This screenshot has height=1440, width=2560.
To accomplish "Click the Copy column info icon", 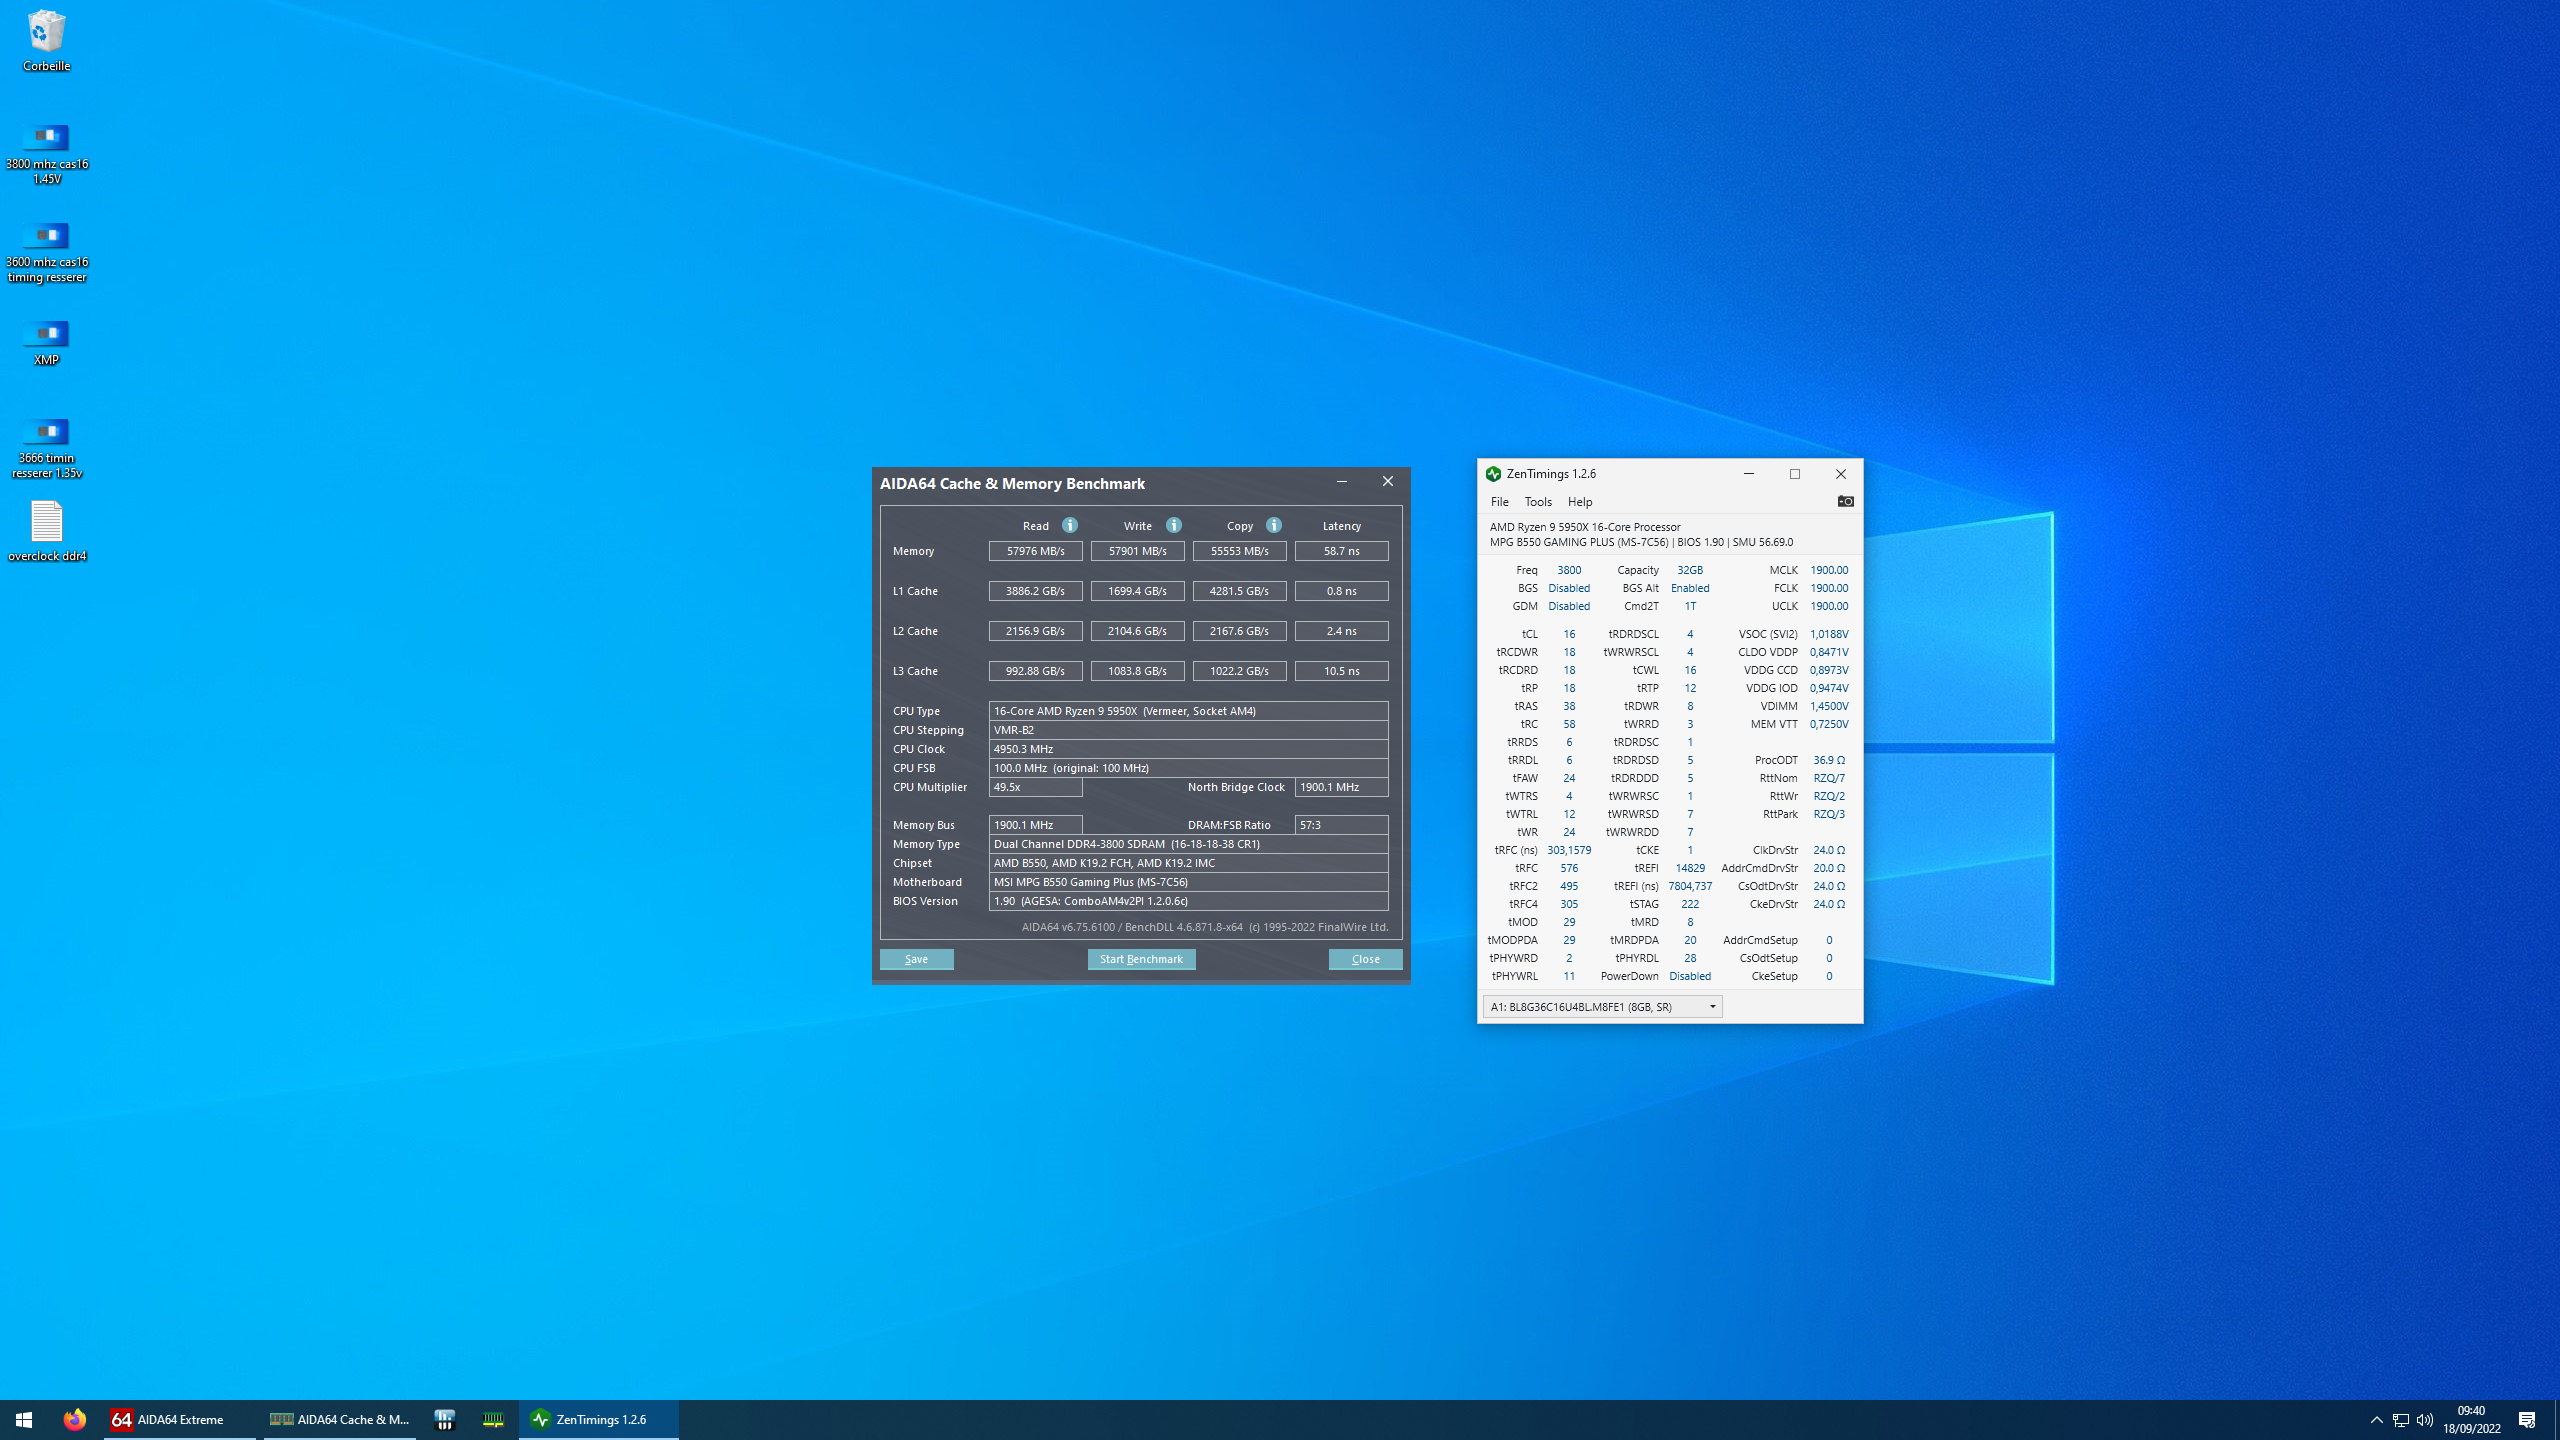I will coord(1274,525).
